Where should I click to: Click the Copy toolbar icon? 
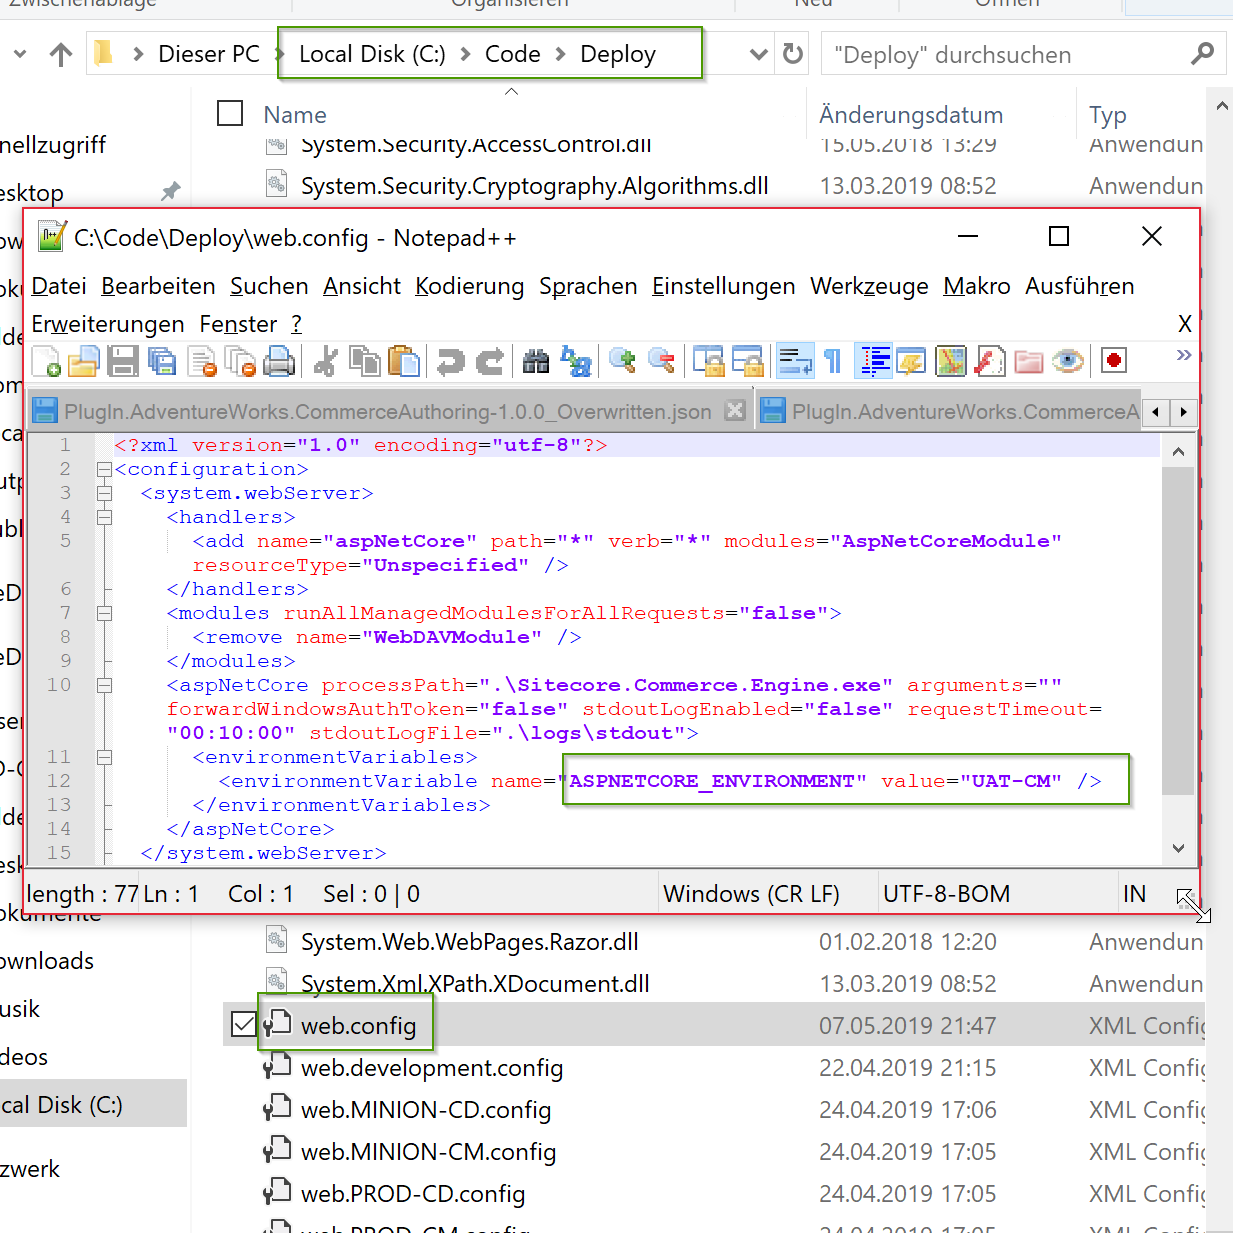(365, 360)
